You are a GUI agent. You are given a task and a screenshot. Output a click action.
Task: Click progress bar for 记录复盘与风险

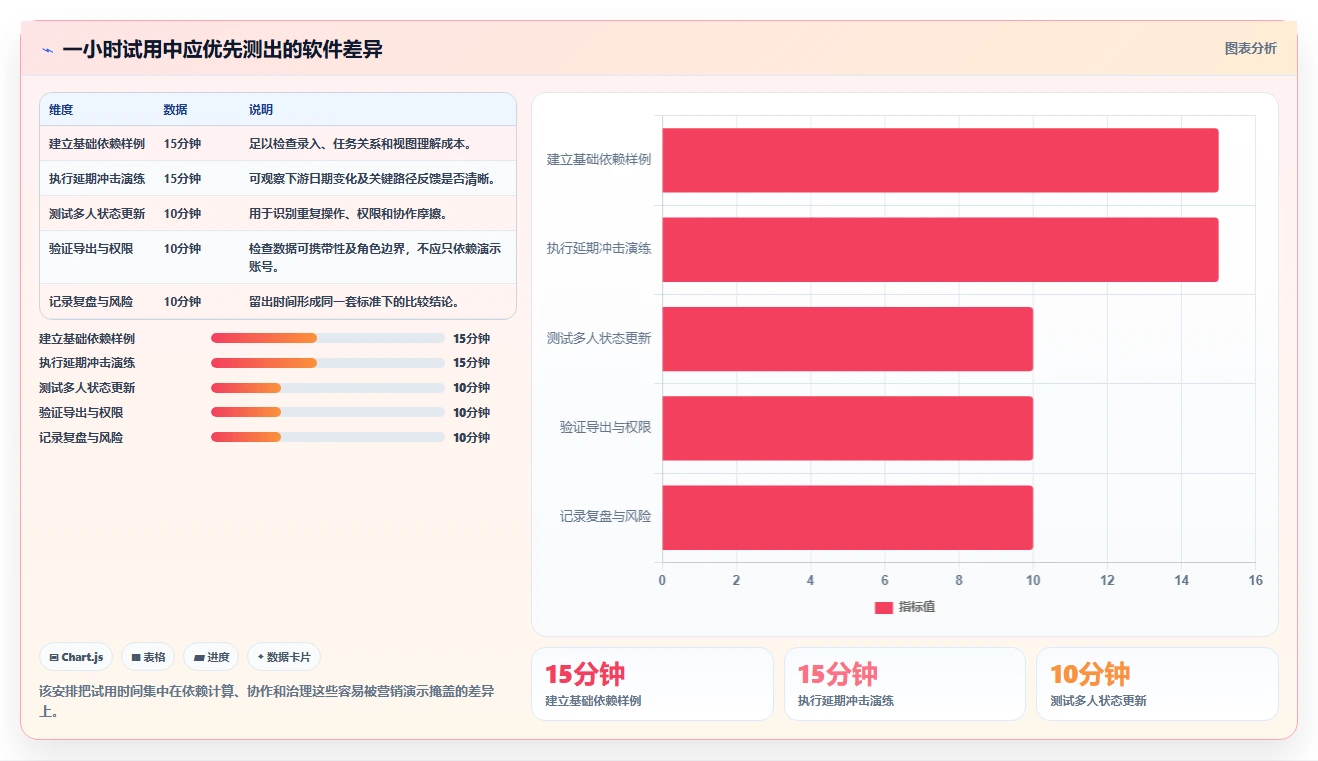tap(328, 438)
